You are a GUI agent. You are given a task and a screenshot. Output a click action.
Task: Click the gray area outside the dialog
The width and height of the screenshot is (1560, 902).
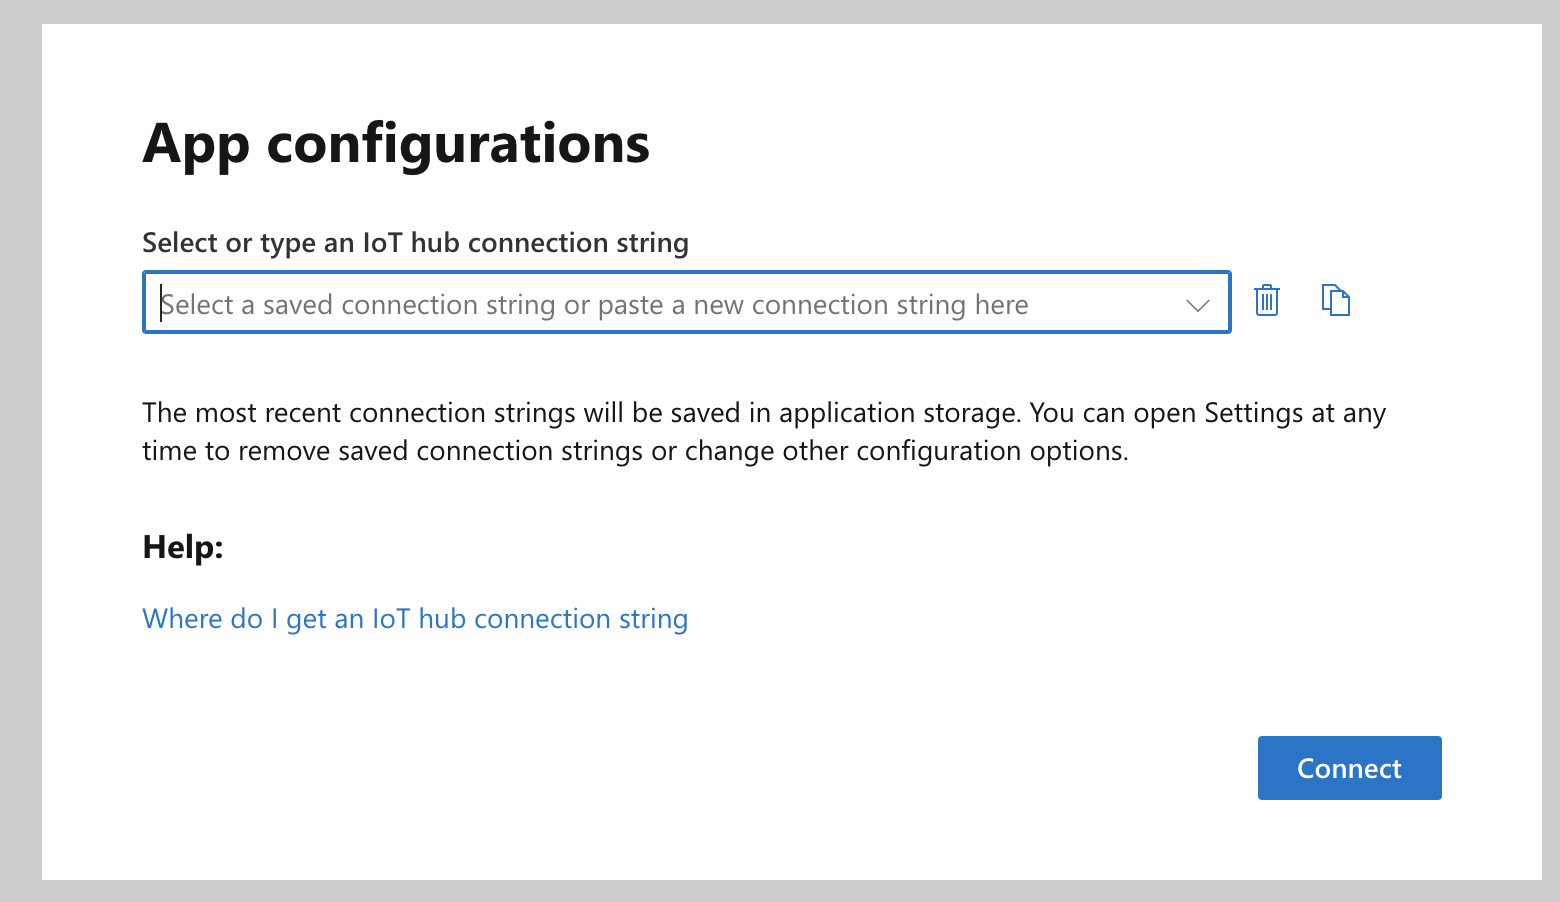(x=20, y=450)
